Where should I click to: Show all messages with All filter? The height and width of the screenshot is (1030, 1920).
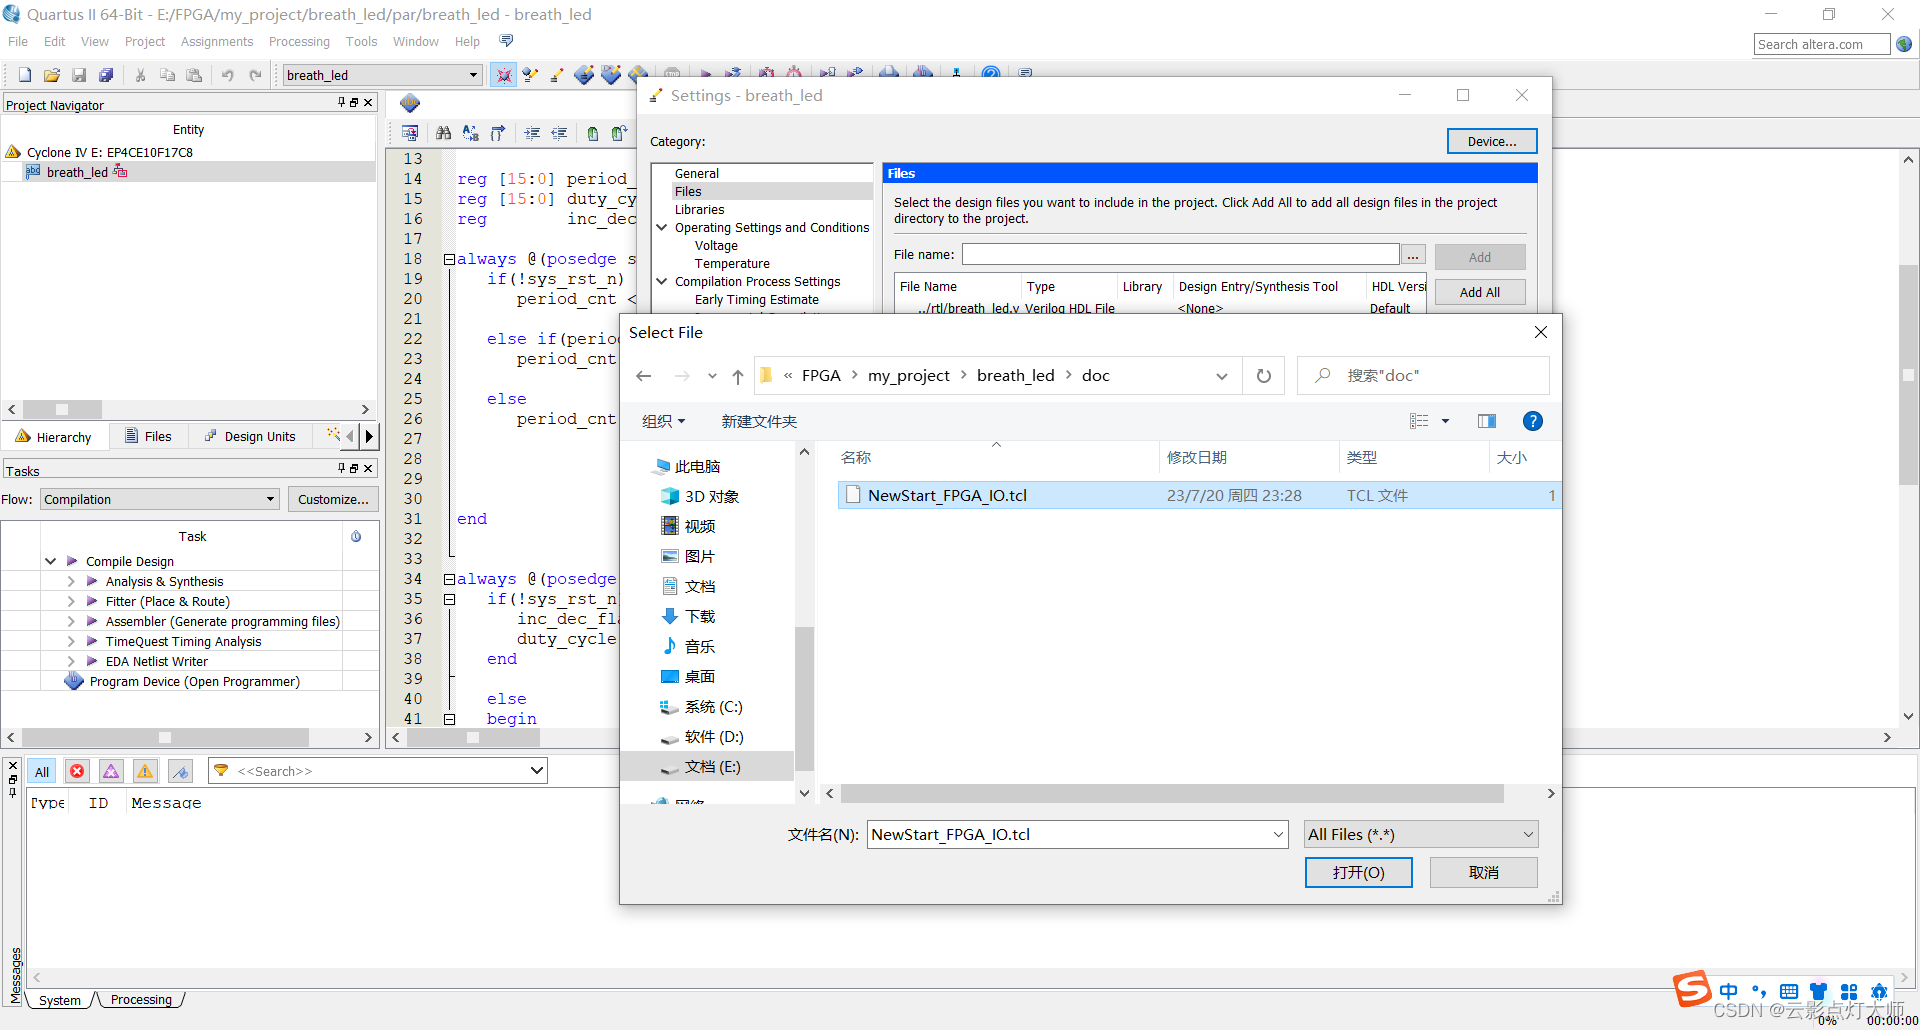[42, 771]
